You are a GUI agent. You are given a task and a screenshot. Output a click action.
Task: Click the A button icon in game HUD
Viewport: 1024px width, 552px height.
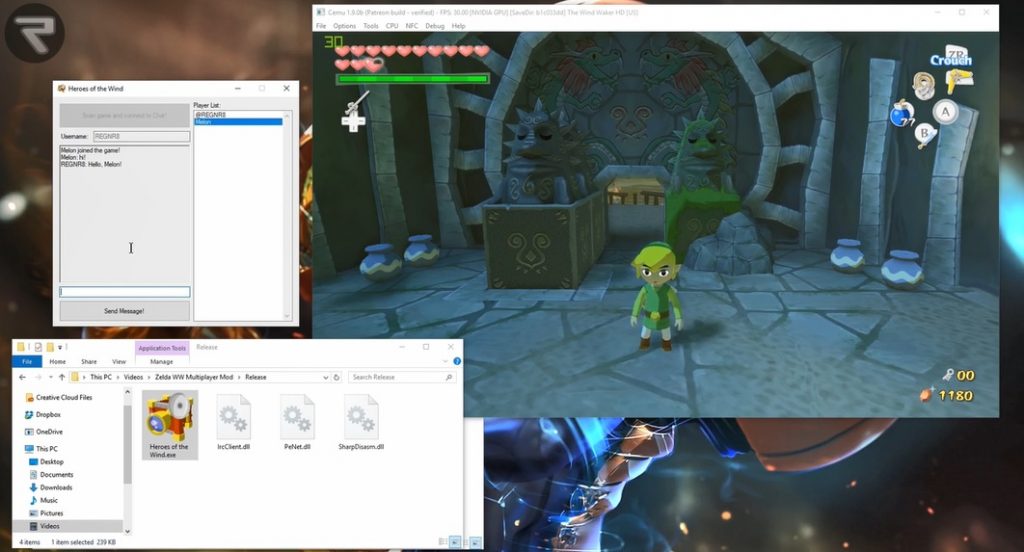pyautogui.click(x=944, y=112)
